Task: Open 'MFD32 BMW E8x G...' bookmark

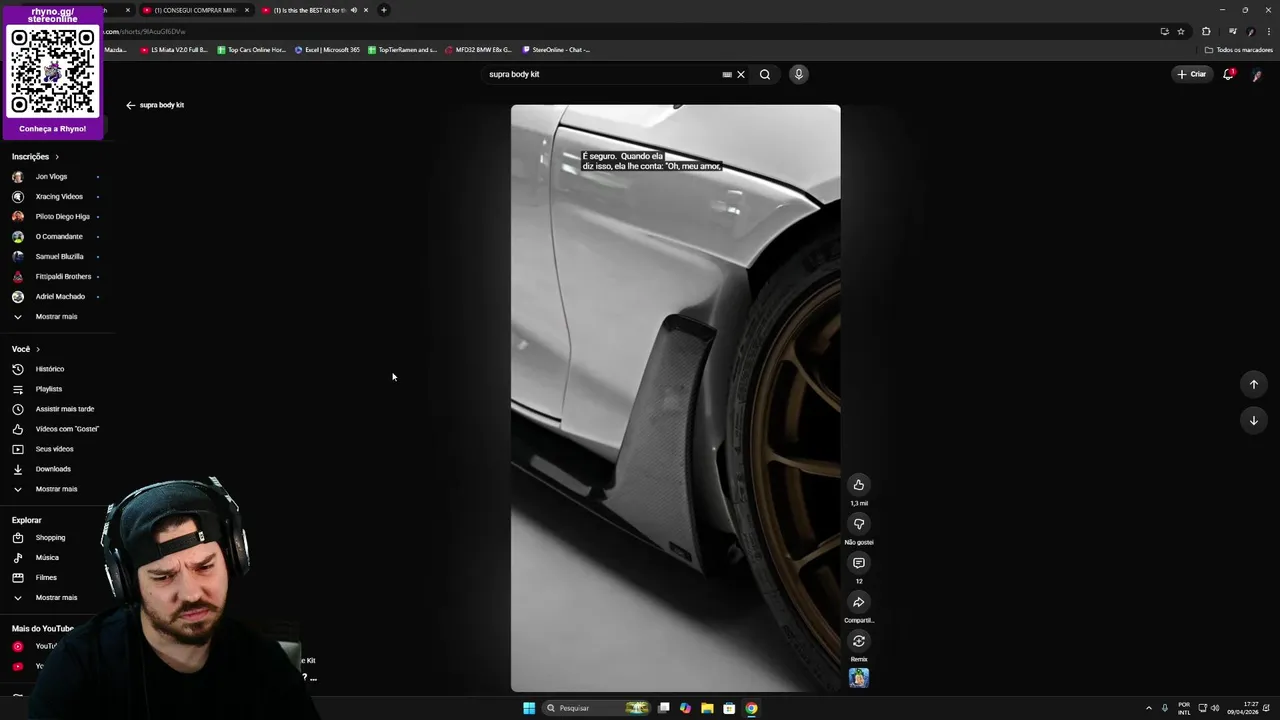Action: point(478,50)
